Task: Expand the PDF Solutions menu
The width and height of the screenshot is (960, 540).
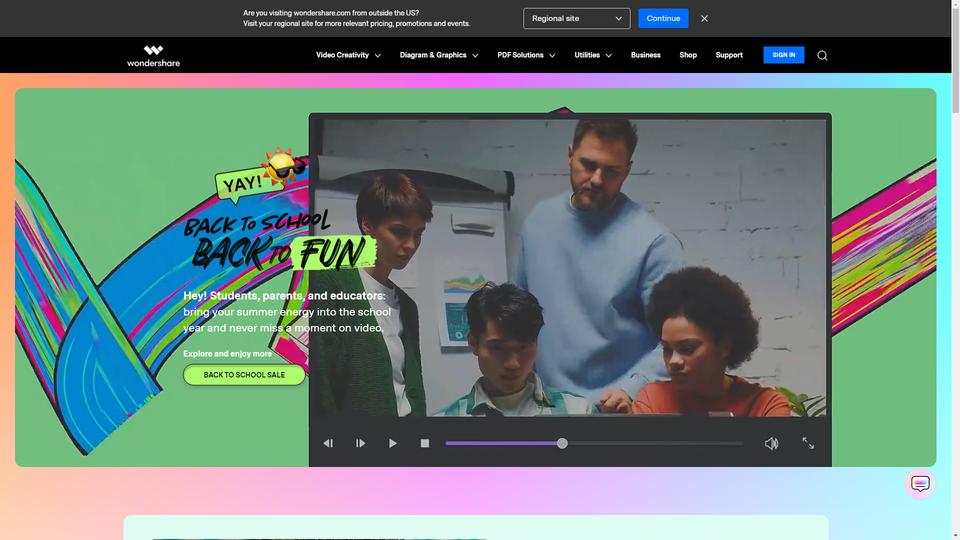Action: coord(526,55)
